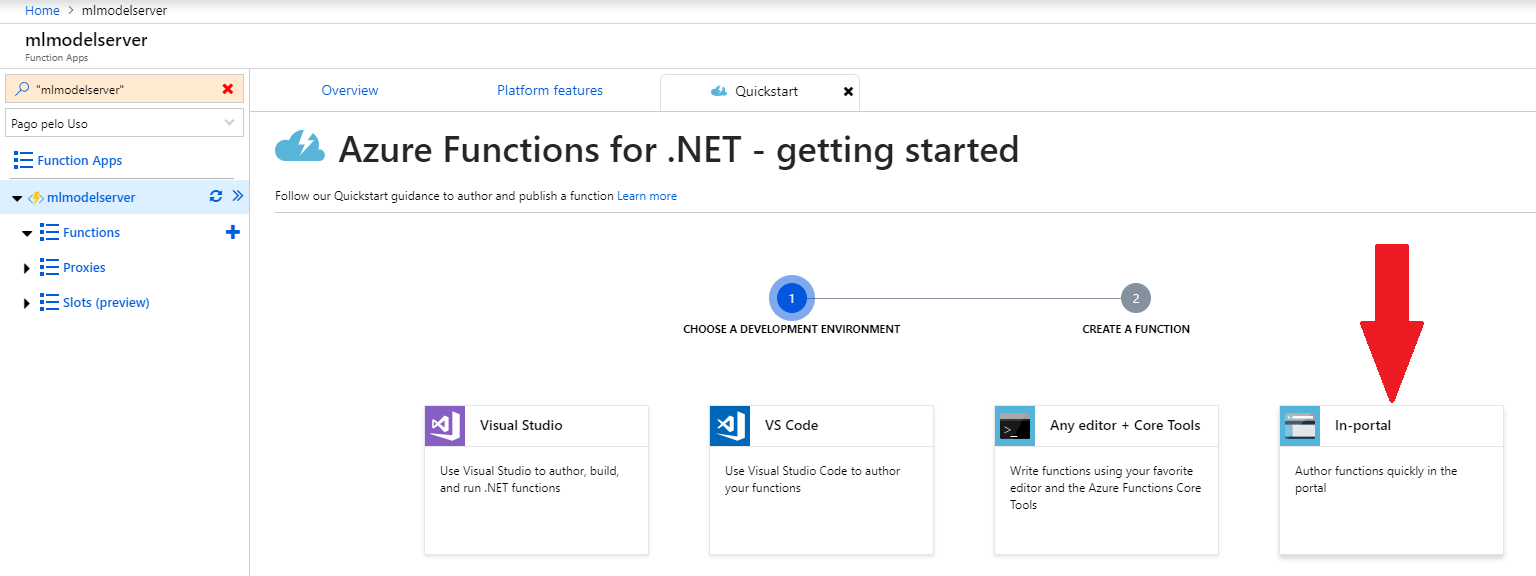The image size is (1536, 576).
Task: Click the In-portal browser window icon
Action: point(1299,426)
